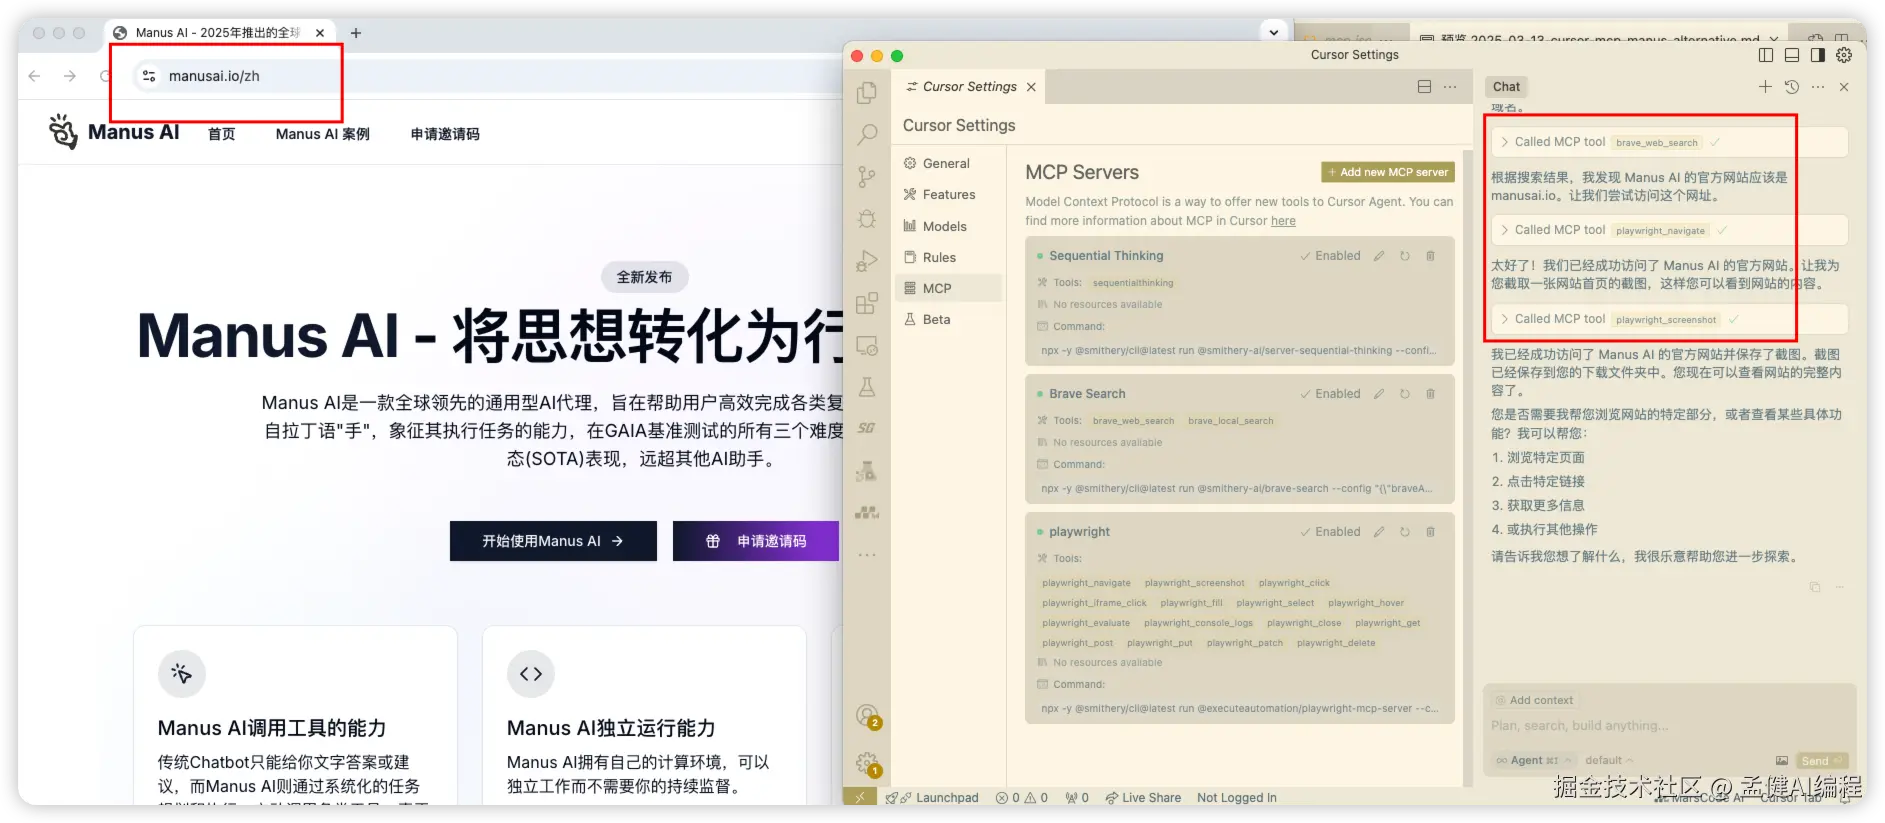Screen dimensions: 1885x823
Task: Expand the playwright_screenshot MCP tool call
Action: pos(1668,319)
